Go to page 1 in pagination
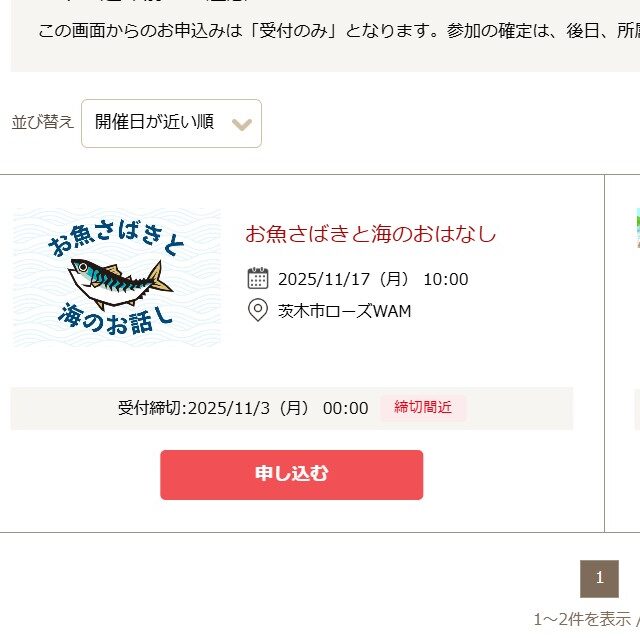 599,578
